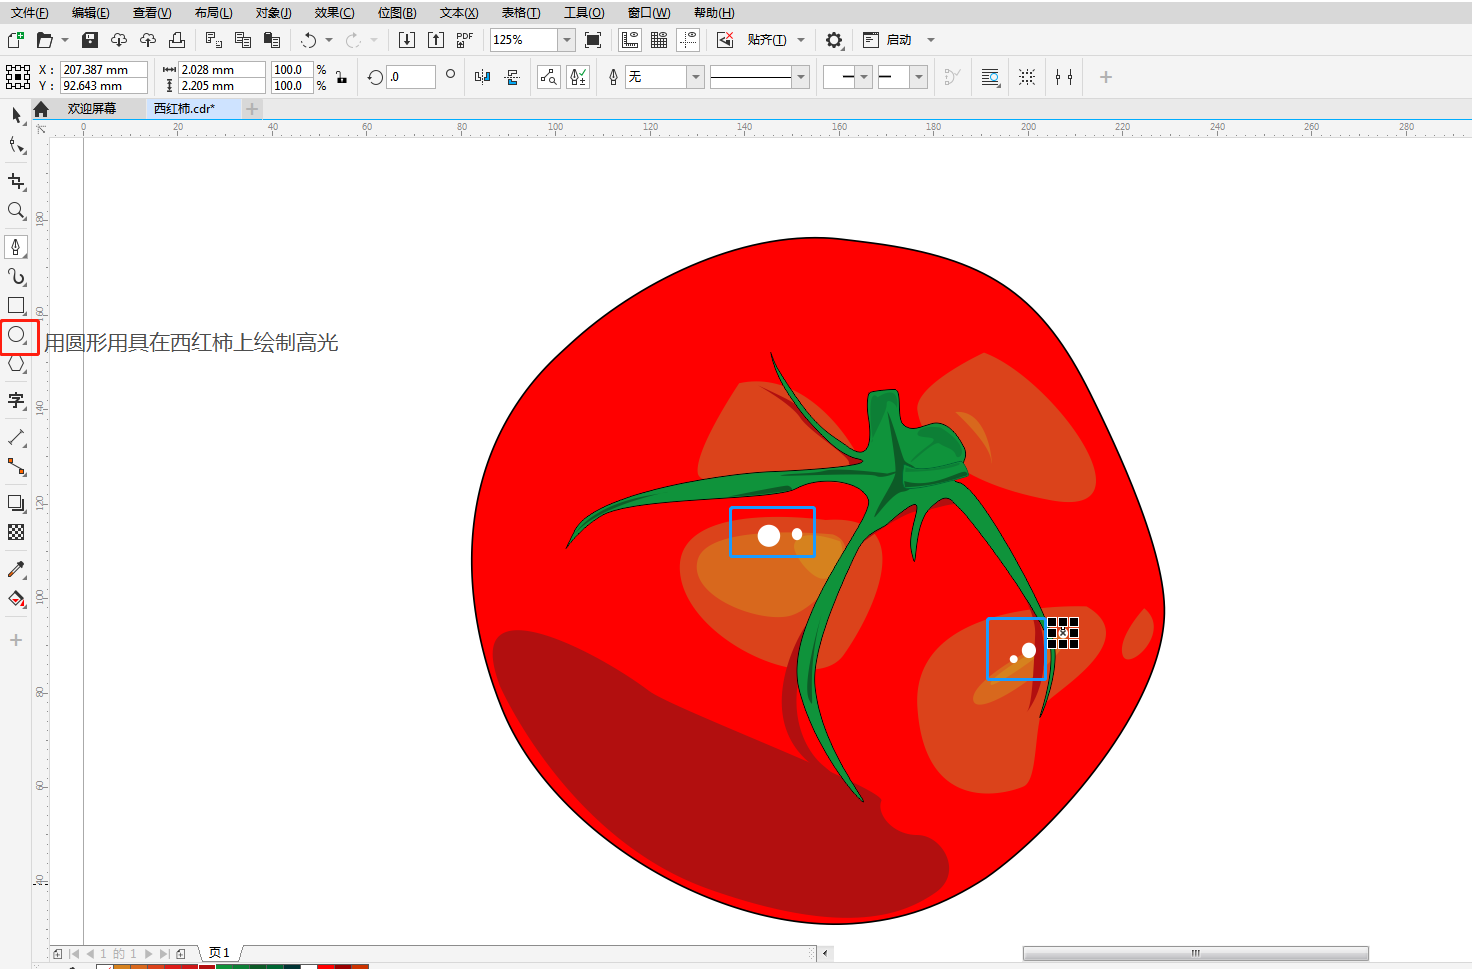The width and height of the screenshot is (1472, 969).
Task: Choose the Polygon tool
Action: click(x=16, y=365)
